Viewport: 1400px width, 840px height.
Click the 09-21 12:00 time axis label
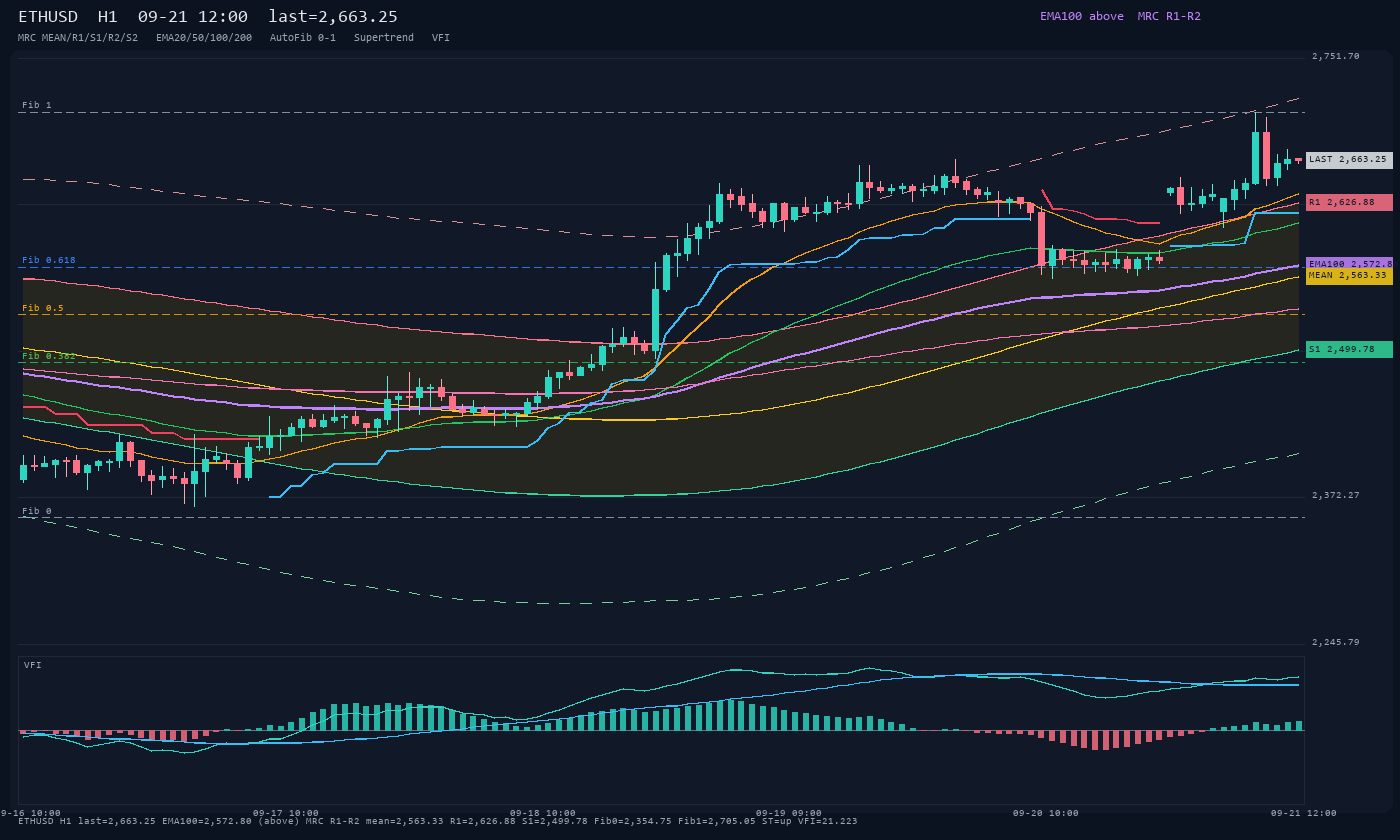[x=1304, y=813]
